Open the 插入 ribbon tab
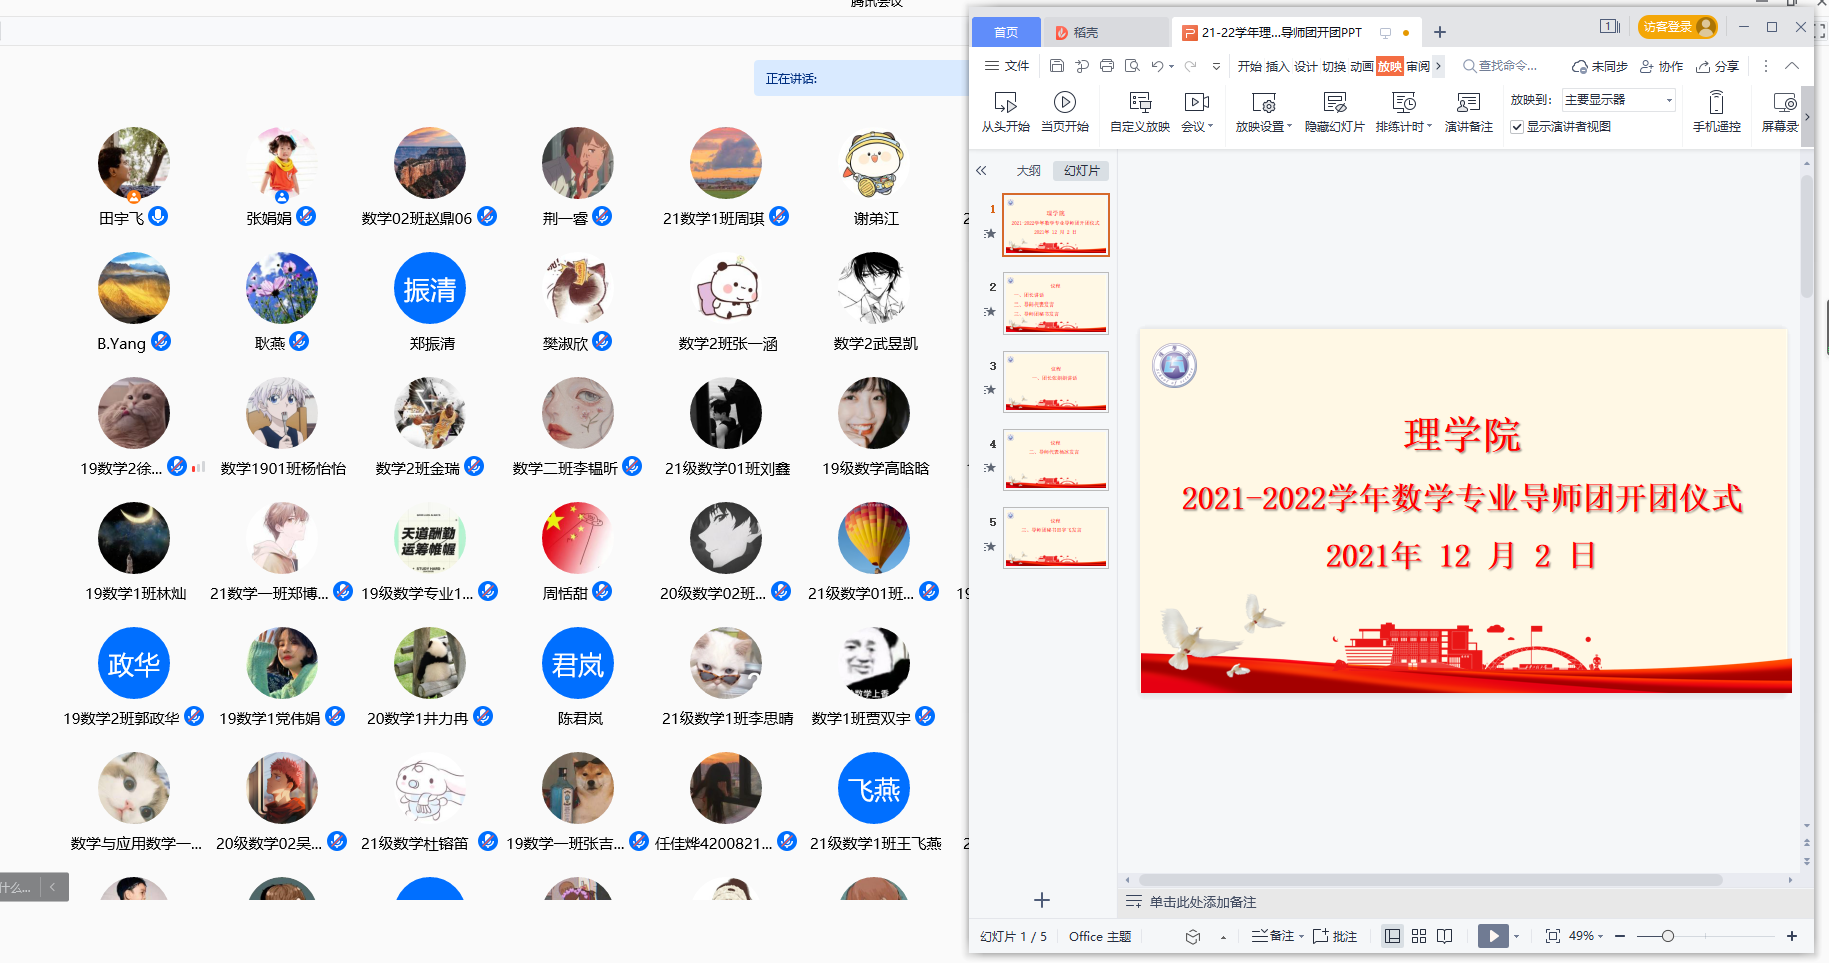Image resolution: width=1829 pixels, height=963 pixels. (x=1277, y=66)
